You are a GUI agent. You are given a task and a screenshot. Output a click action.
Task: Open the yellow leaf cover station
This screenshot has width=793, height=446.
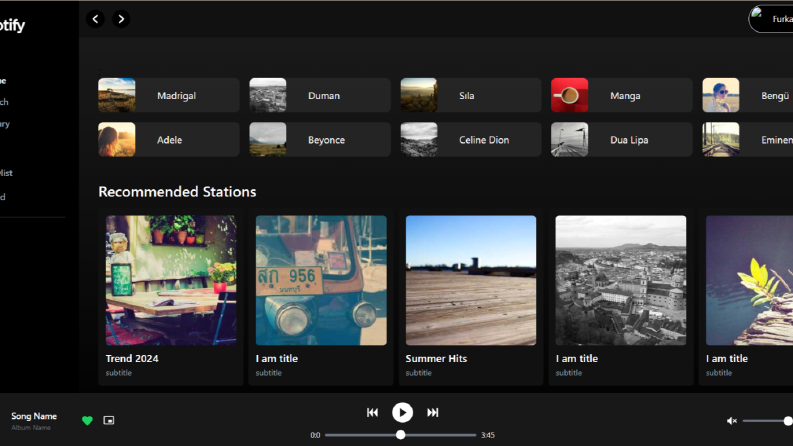pyautogui.click(x=750, y=281)
